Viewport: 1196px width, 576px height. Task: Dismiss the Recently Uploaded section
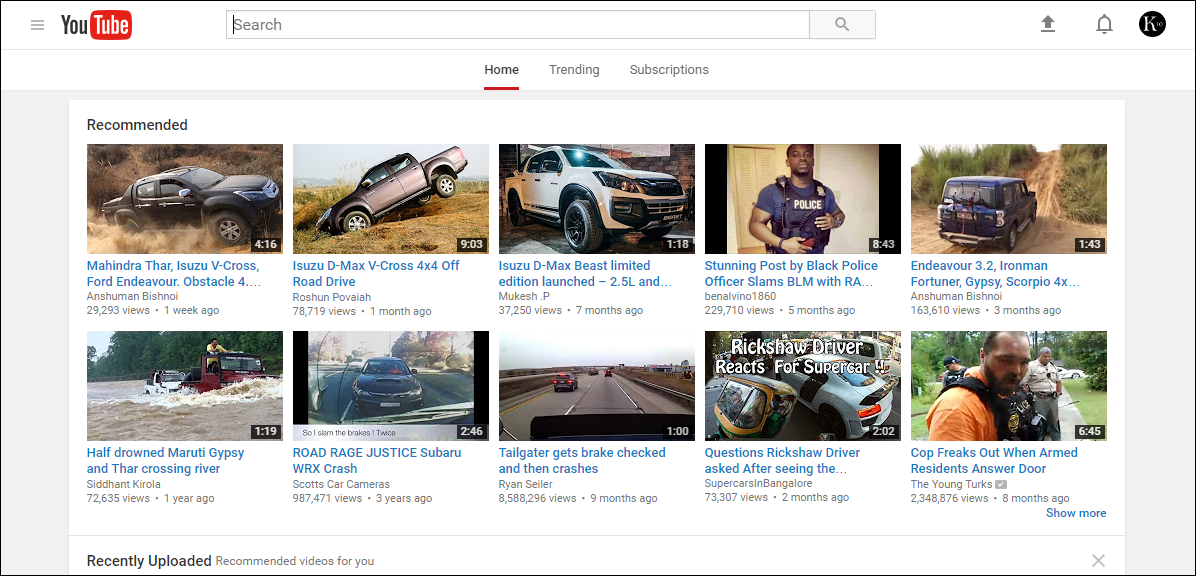1098,561
